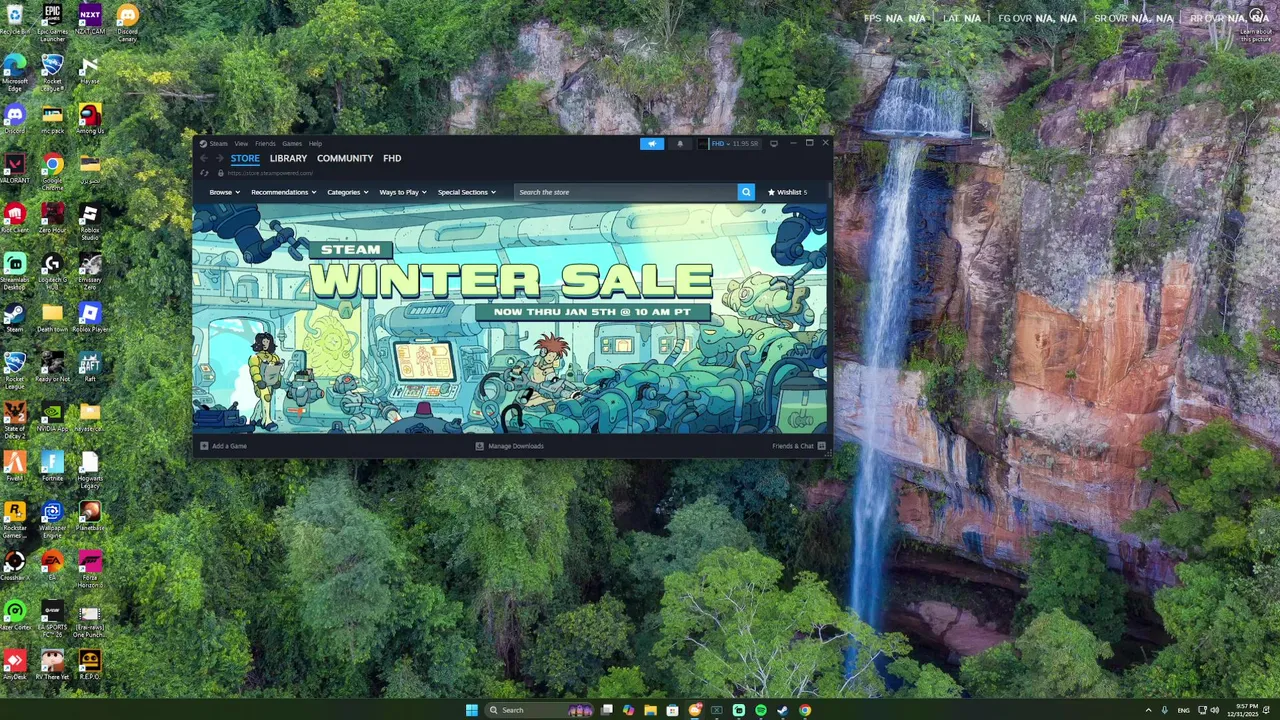The height and width of the screenshot is (720, 1280).
Task: Click the taskbar Search box
Action: (540, 710)
